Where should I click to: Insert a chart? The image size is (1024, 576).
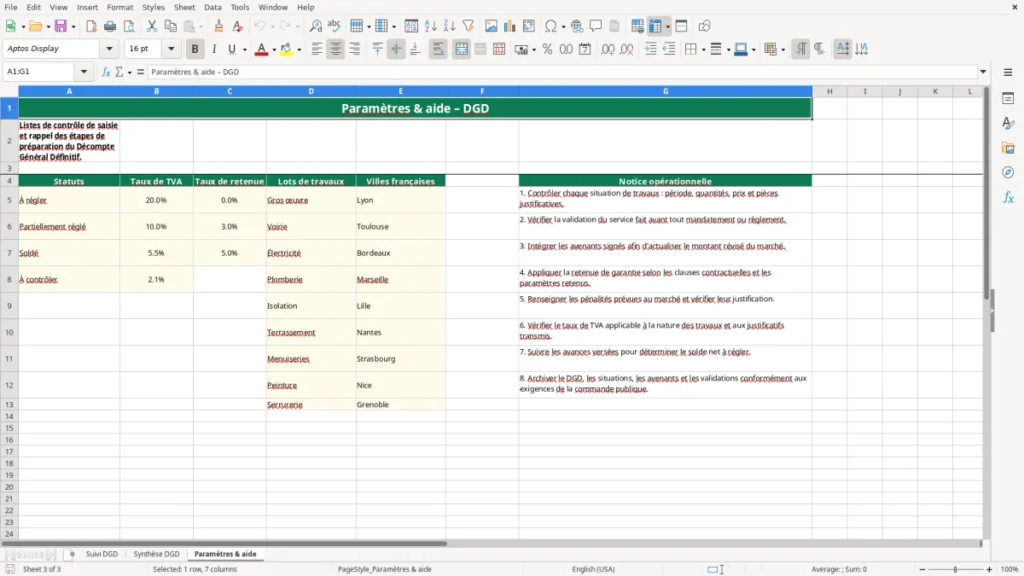click(x=510, y=26)
